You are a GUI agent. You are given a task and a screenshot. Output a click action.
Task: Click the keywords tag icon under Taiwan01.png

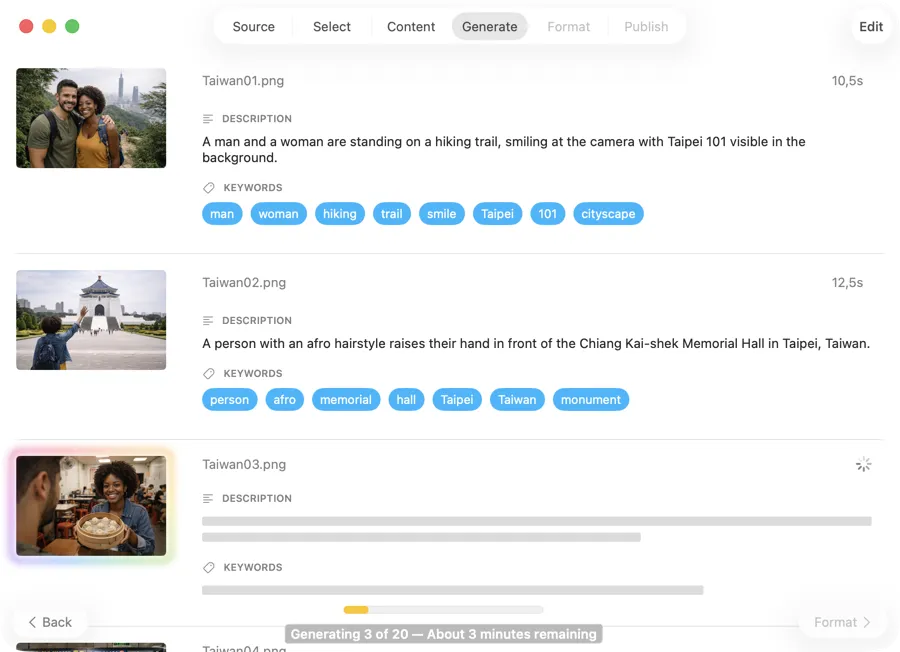pyautogui.click(x=208, y=188)
